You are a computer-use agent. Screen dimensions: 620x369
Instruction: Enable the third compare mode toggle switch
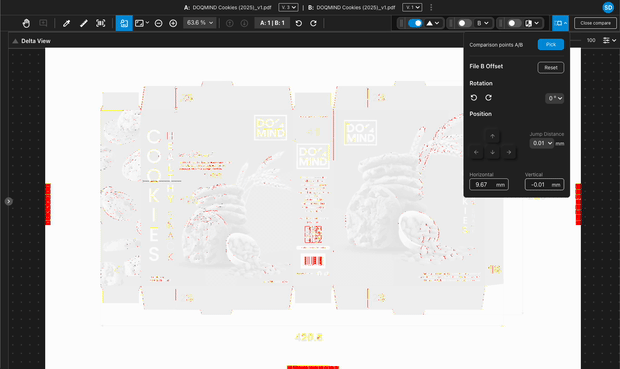coord(513,23)
